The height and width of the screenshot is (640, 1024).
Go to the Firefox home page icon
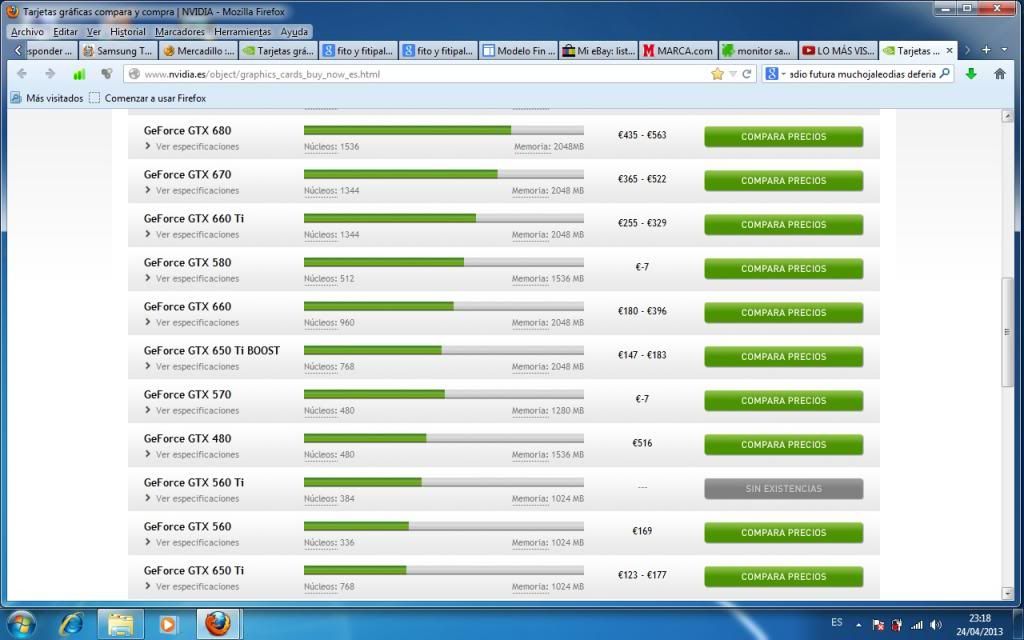tap(1000, 74)
